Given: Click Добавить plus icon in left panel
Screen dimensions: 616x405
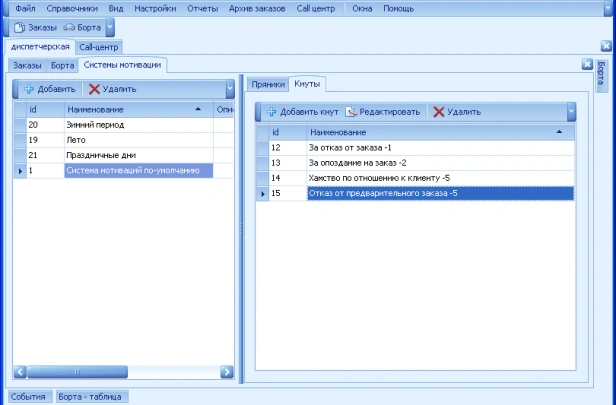Looking at the screenshot, I should (29, 89).
